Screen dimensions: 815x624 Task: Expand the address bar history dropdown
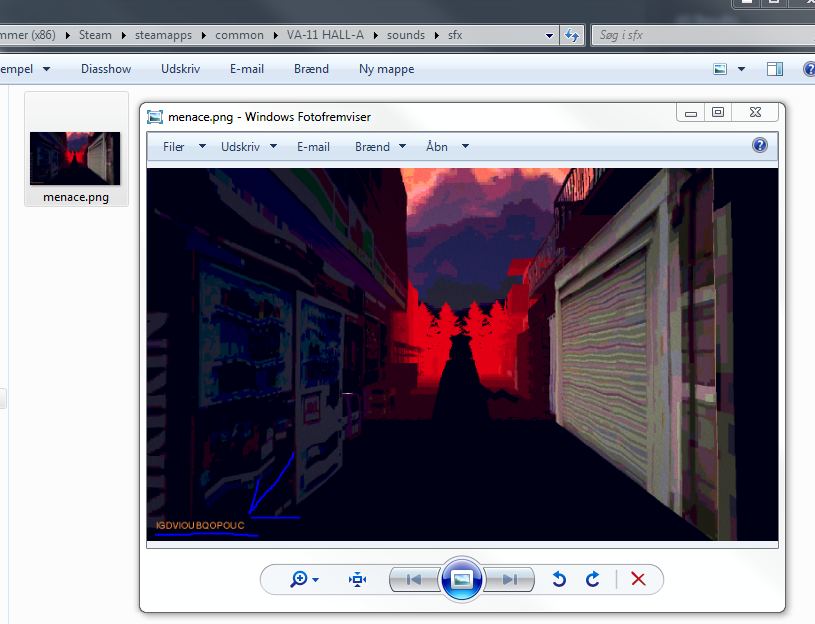click(x=550, y=35)
